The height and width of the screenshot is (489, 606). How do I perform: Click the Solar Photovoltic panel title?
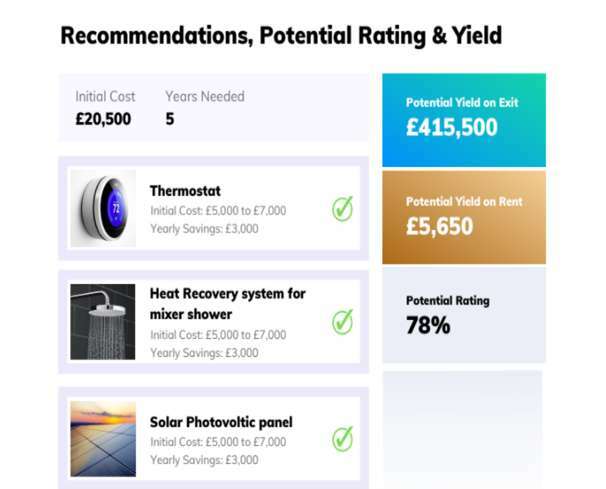[220, 422]
